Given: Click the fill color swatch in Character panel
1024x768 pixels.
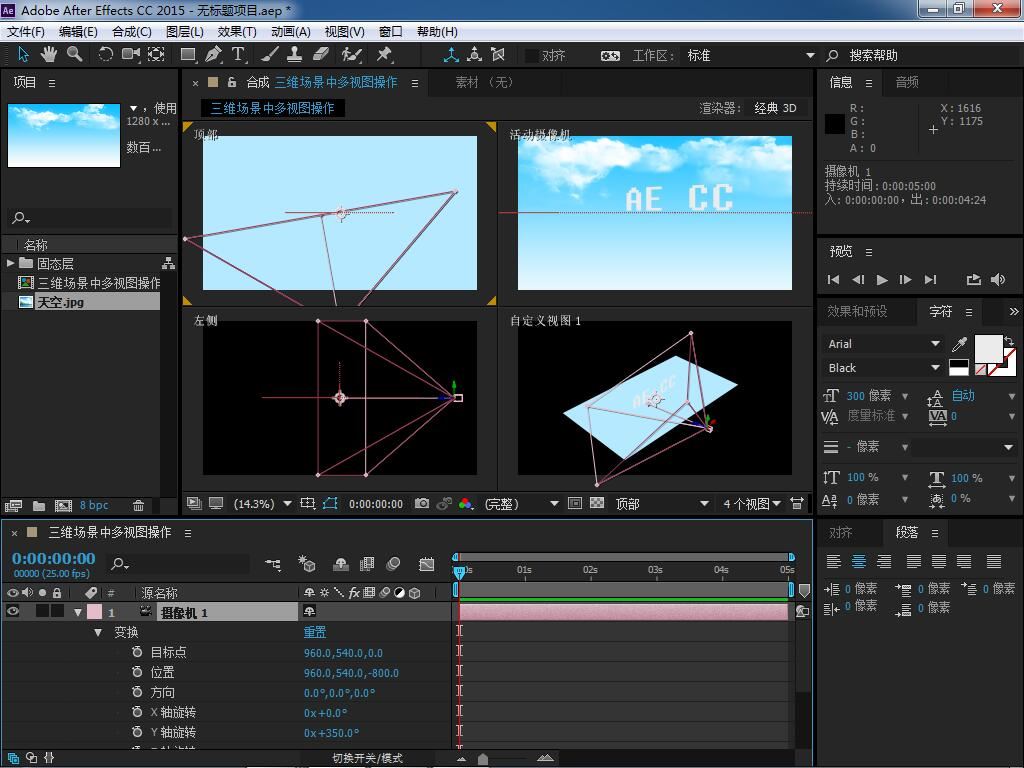Looking at the screenshot, I should [988, 348].
